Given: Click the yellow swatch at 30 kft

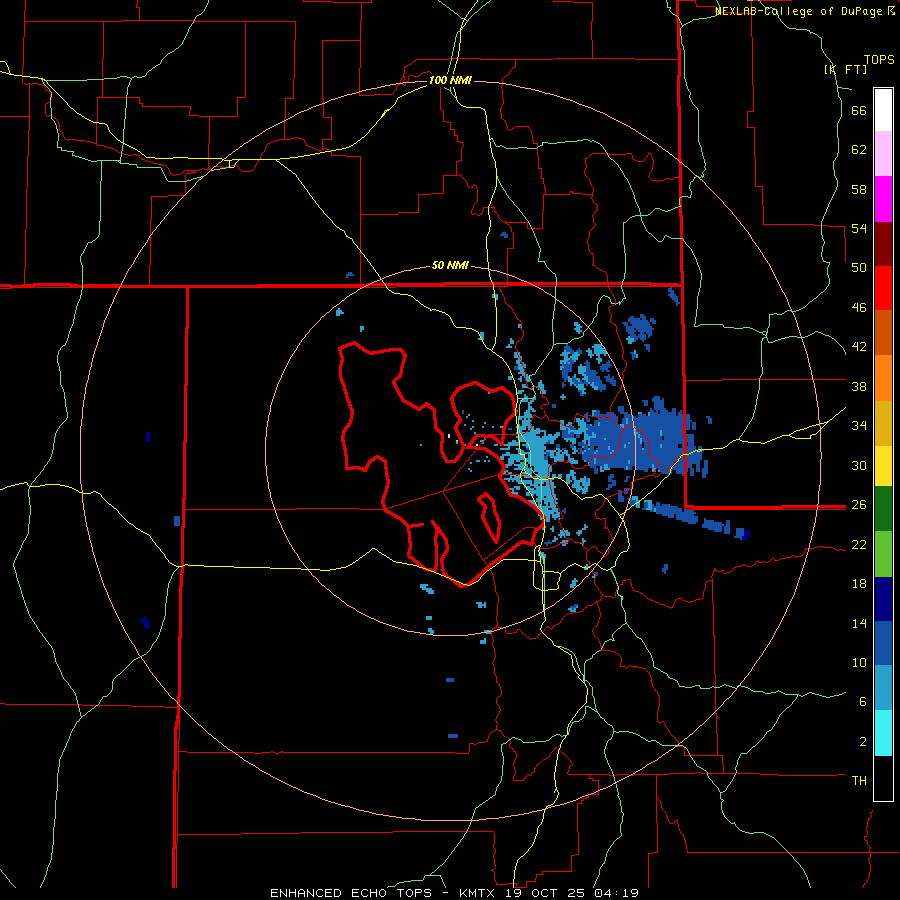Looking at the screenshot, I should [883, 466].
